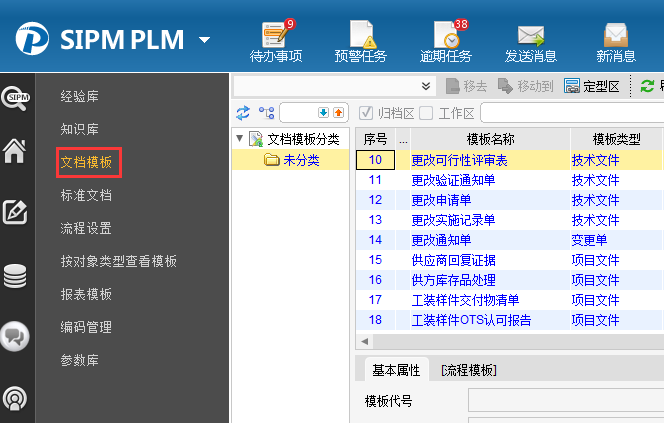Select 流程设置 in the side menu

click(86, 228)
